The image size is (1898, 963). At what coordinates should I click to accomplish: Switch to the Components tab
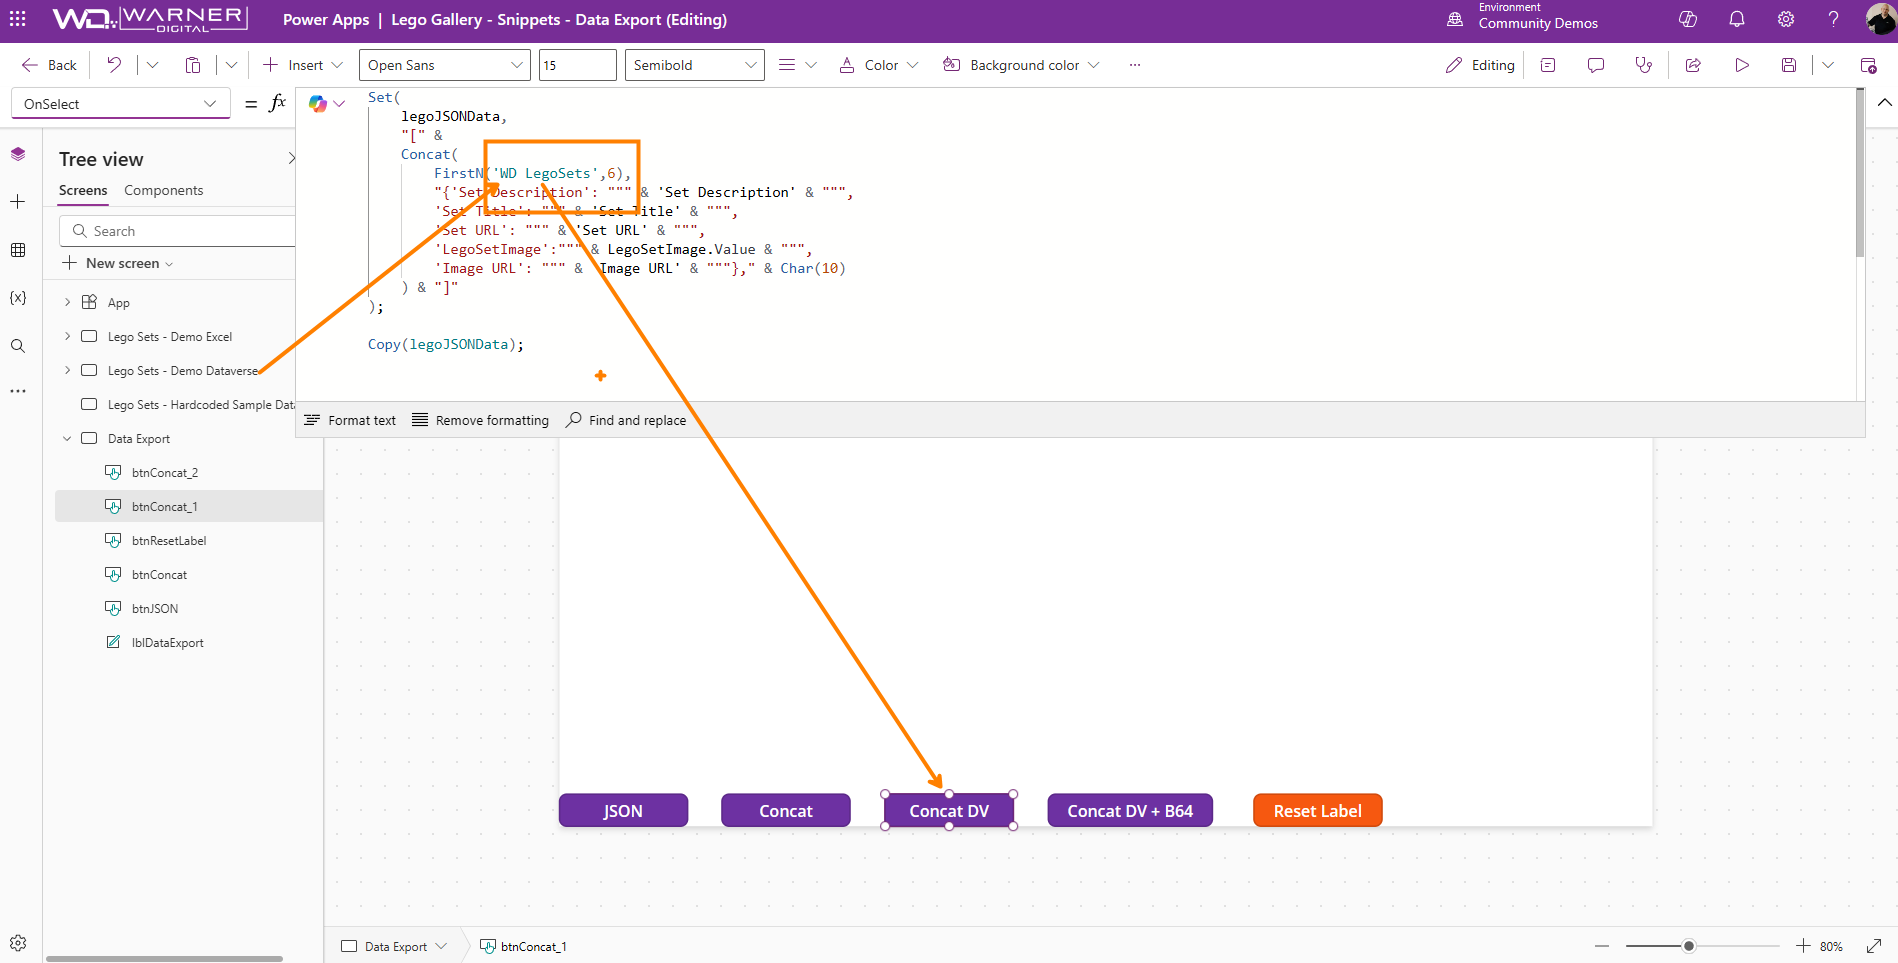coord(164,190)
